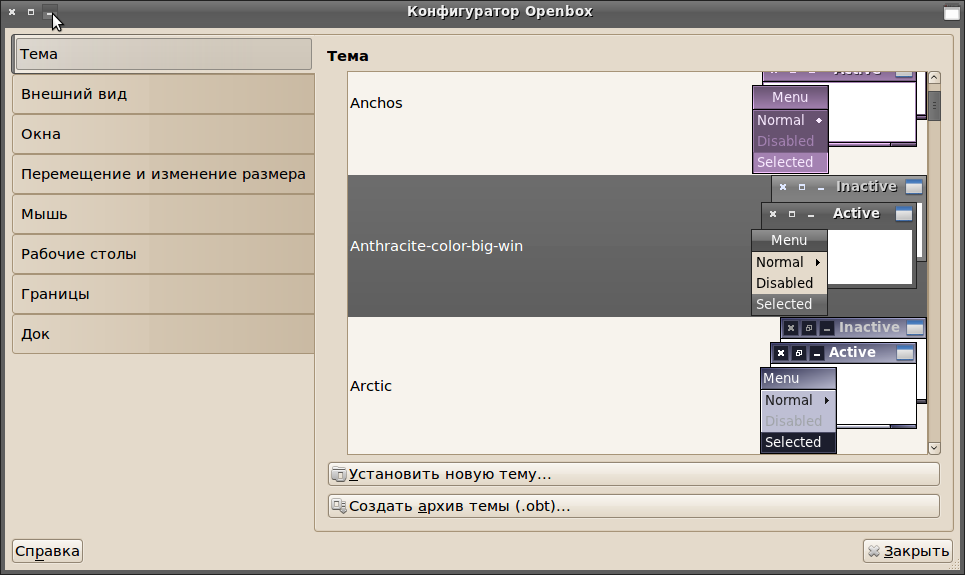Click the Anchos theme preview thumbnail

(839, 123)
